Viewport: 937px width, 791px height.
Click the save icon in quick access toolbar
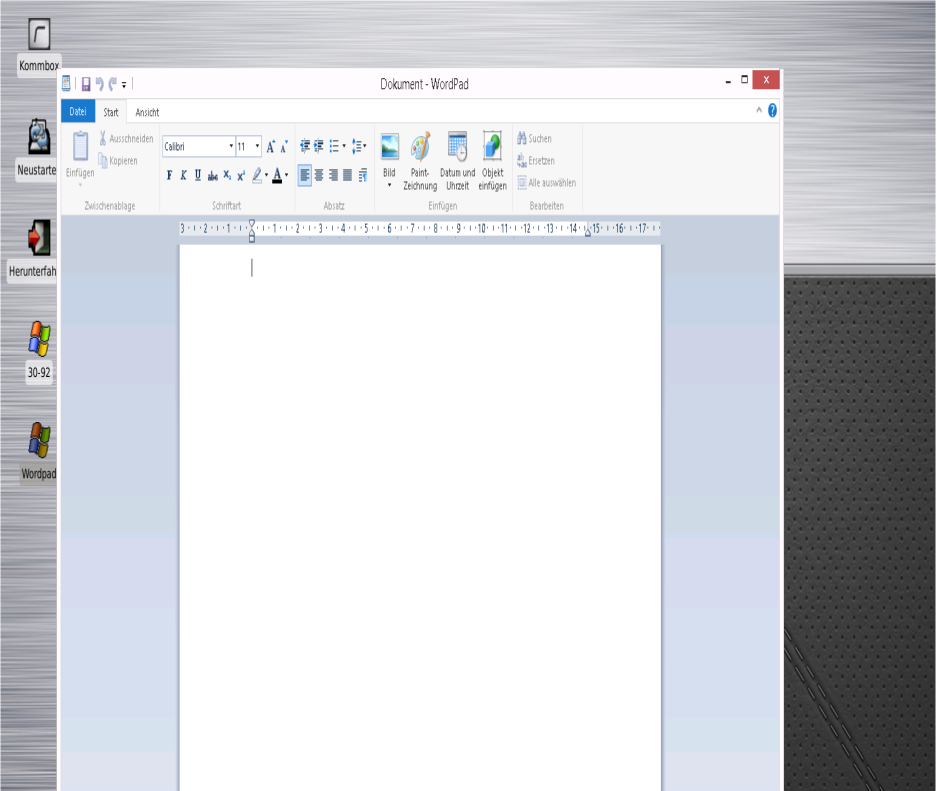86,85
